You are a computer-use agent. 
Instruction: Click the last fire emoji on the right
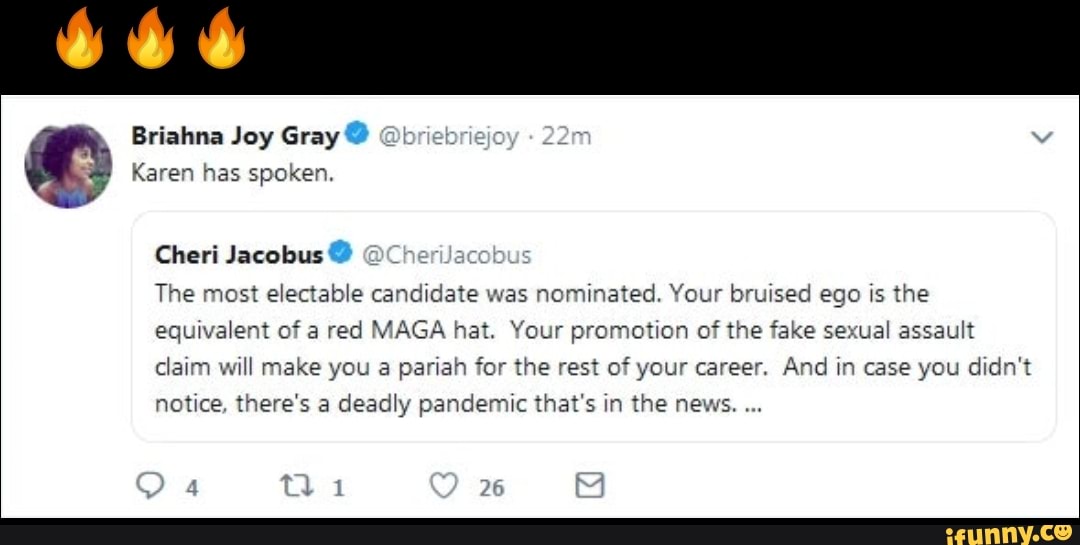[221, 40]
